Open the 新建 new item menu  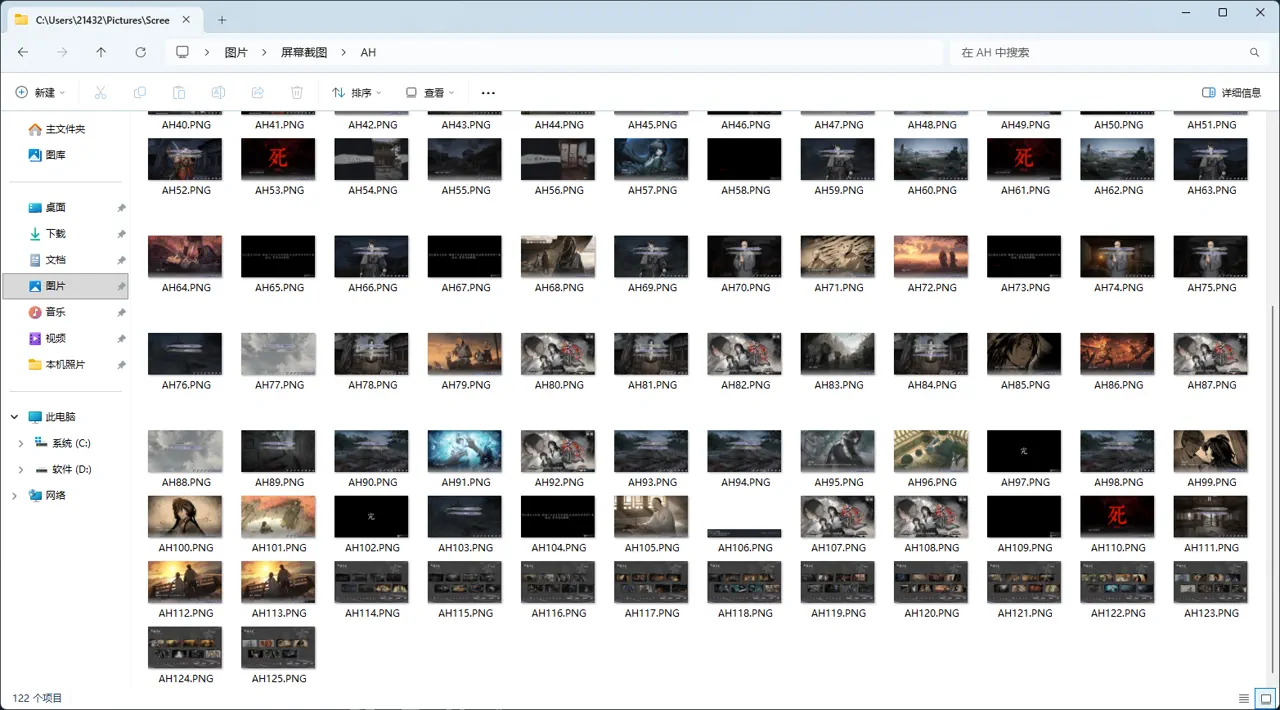pos(40,93)
